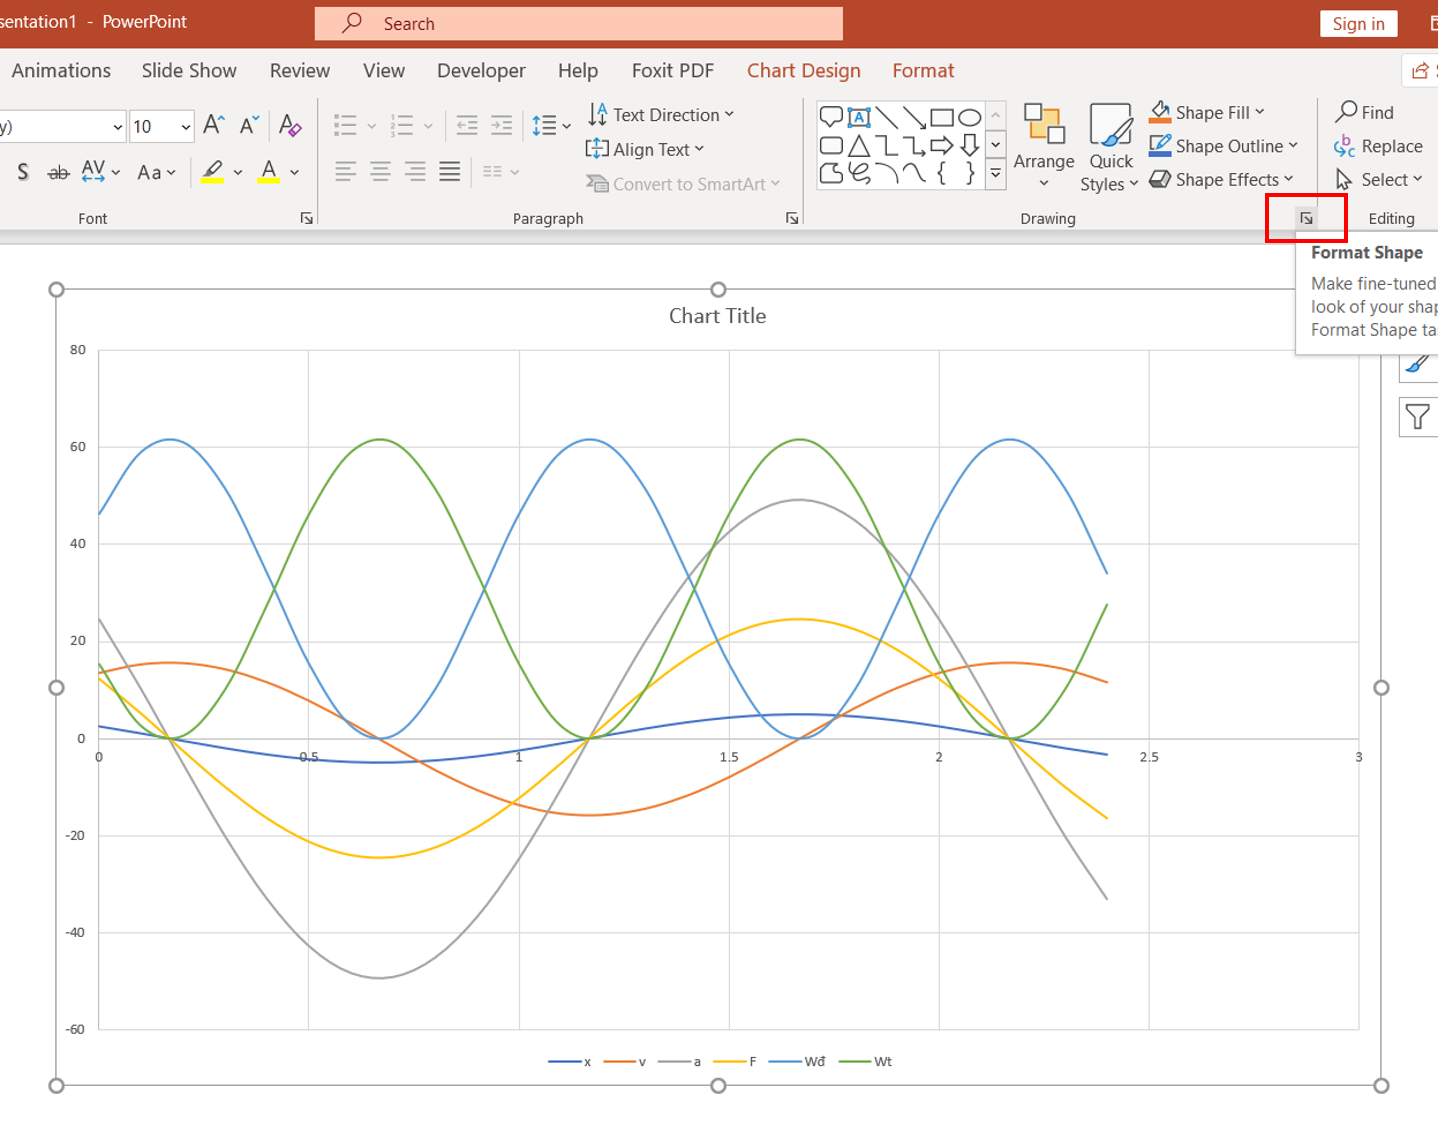Select the scribble freeform shape
Screen dimensions: 1438x1125
(859, 173)
